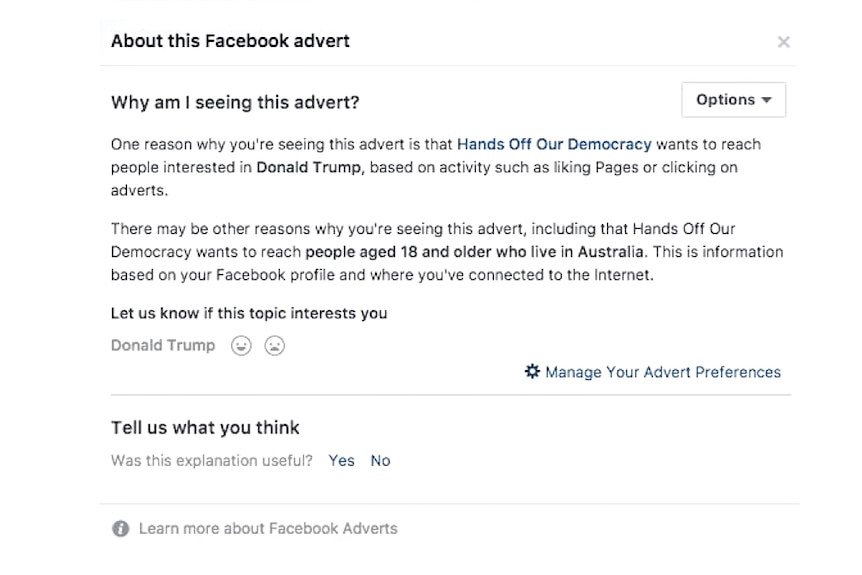Screen dimensions: 862x575
Task: Answer Yes to explanation being useful
Action: tap(341, 461)
